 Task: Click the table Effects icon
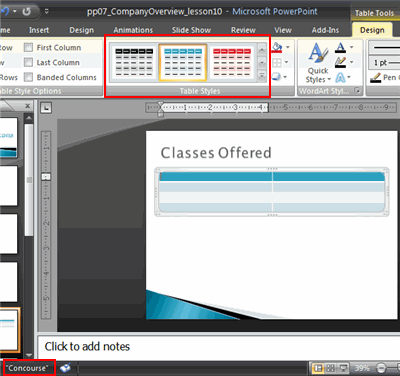point(276,77)
